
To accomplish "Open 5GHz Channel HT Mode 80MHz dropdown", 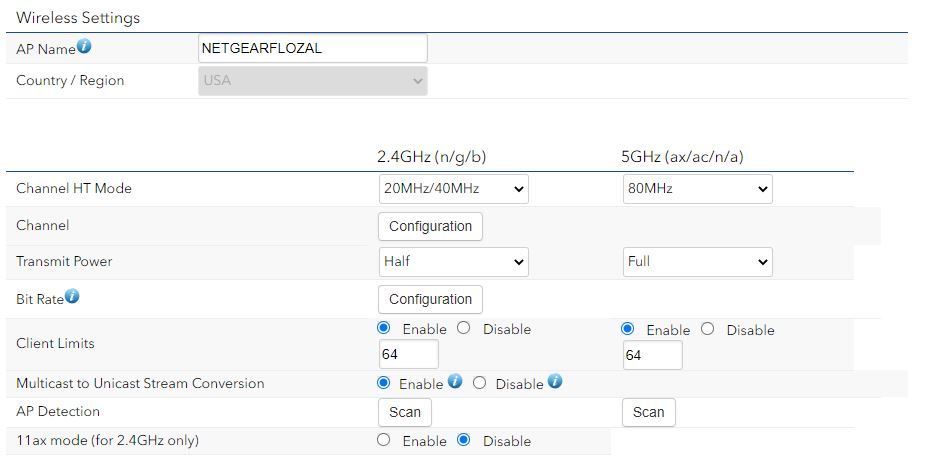I will [x=697, y=188].
